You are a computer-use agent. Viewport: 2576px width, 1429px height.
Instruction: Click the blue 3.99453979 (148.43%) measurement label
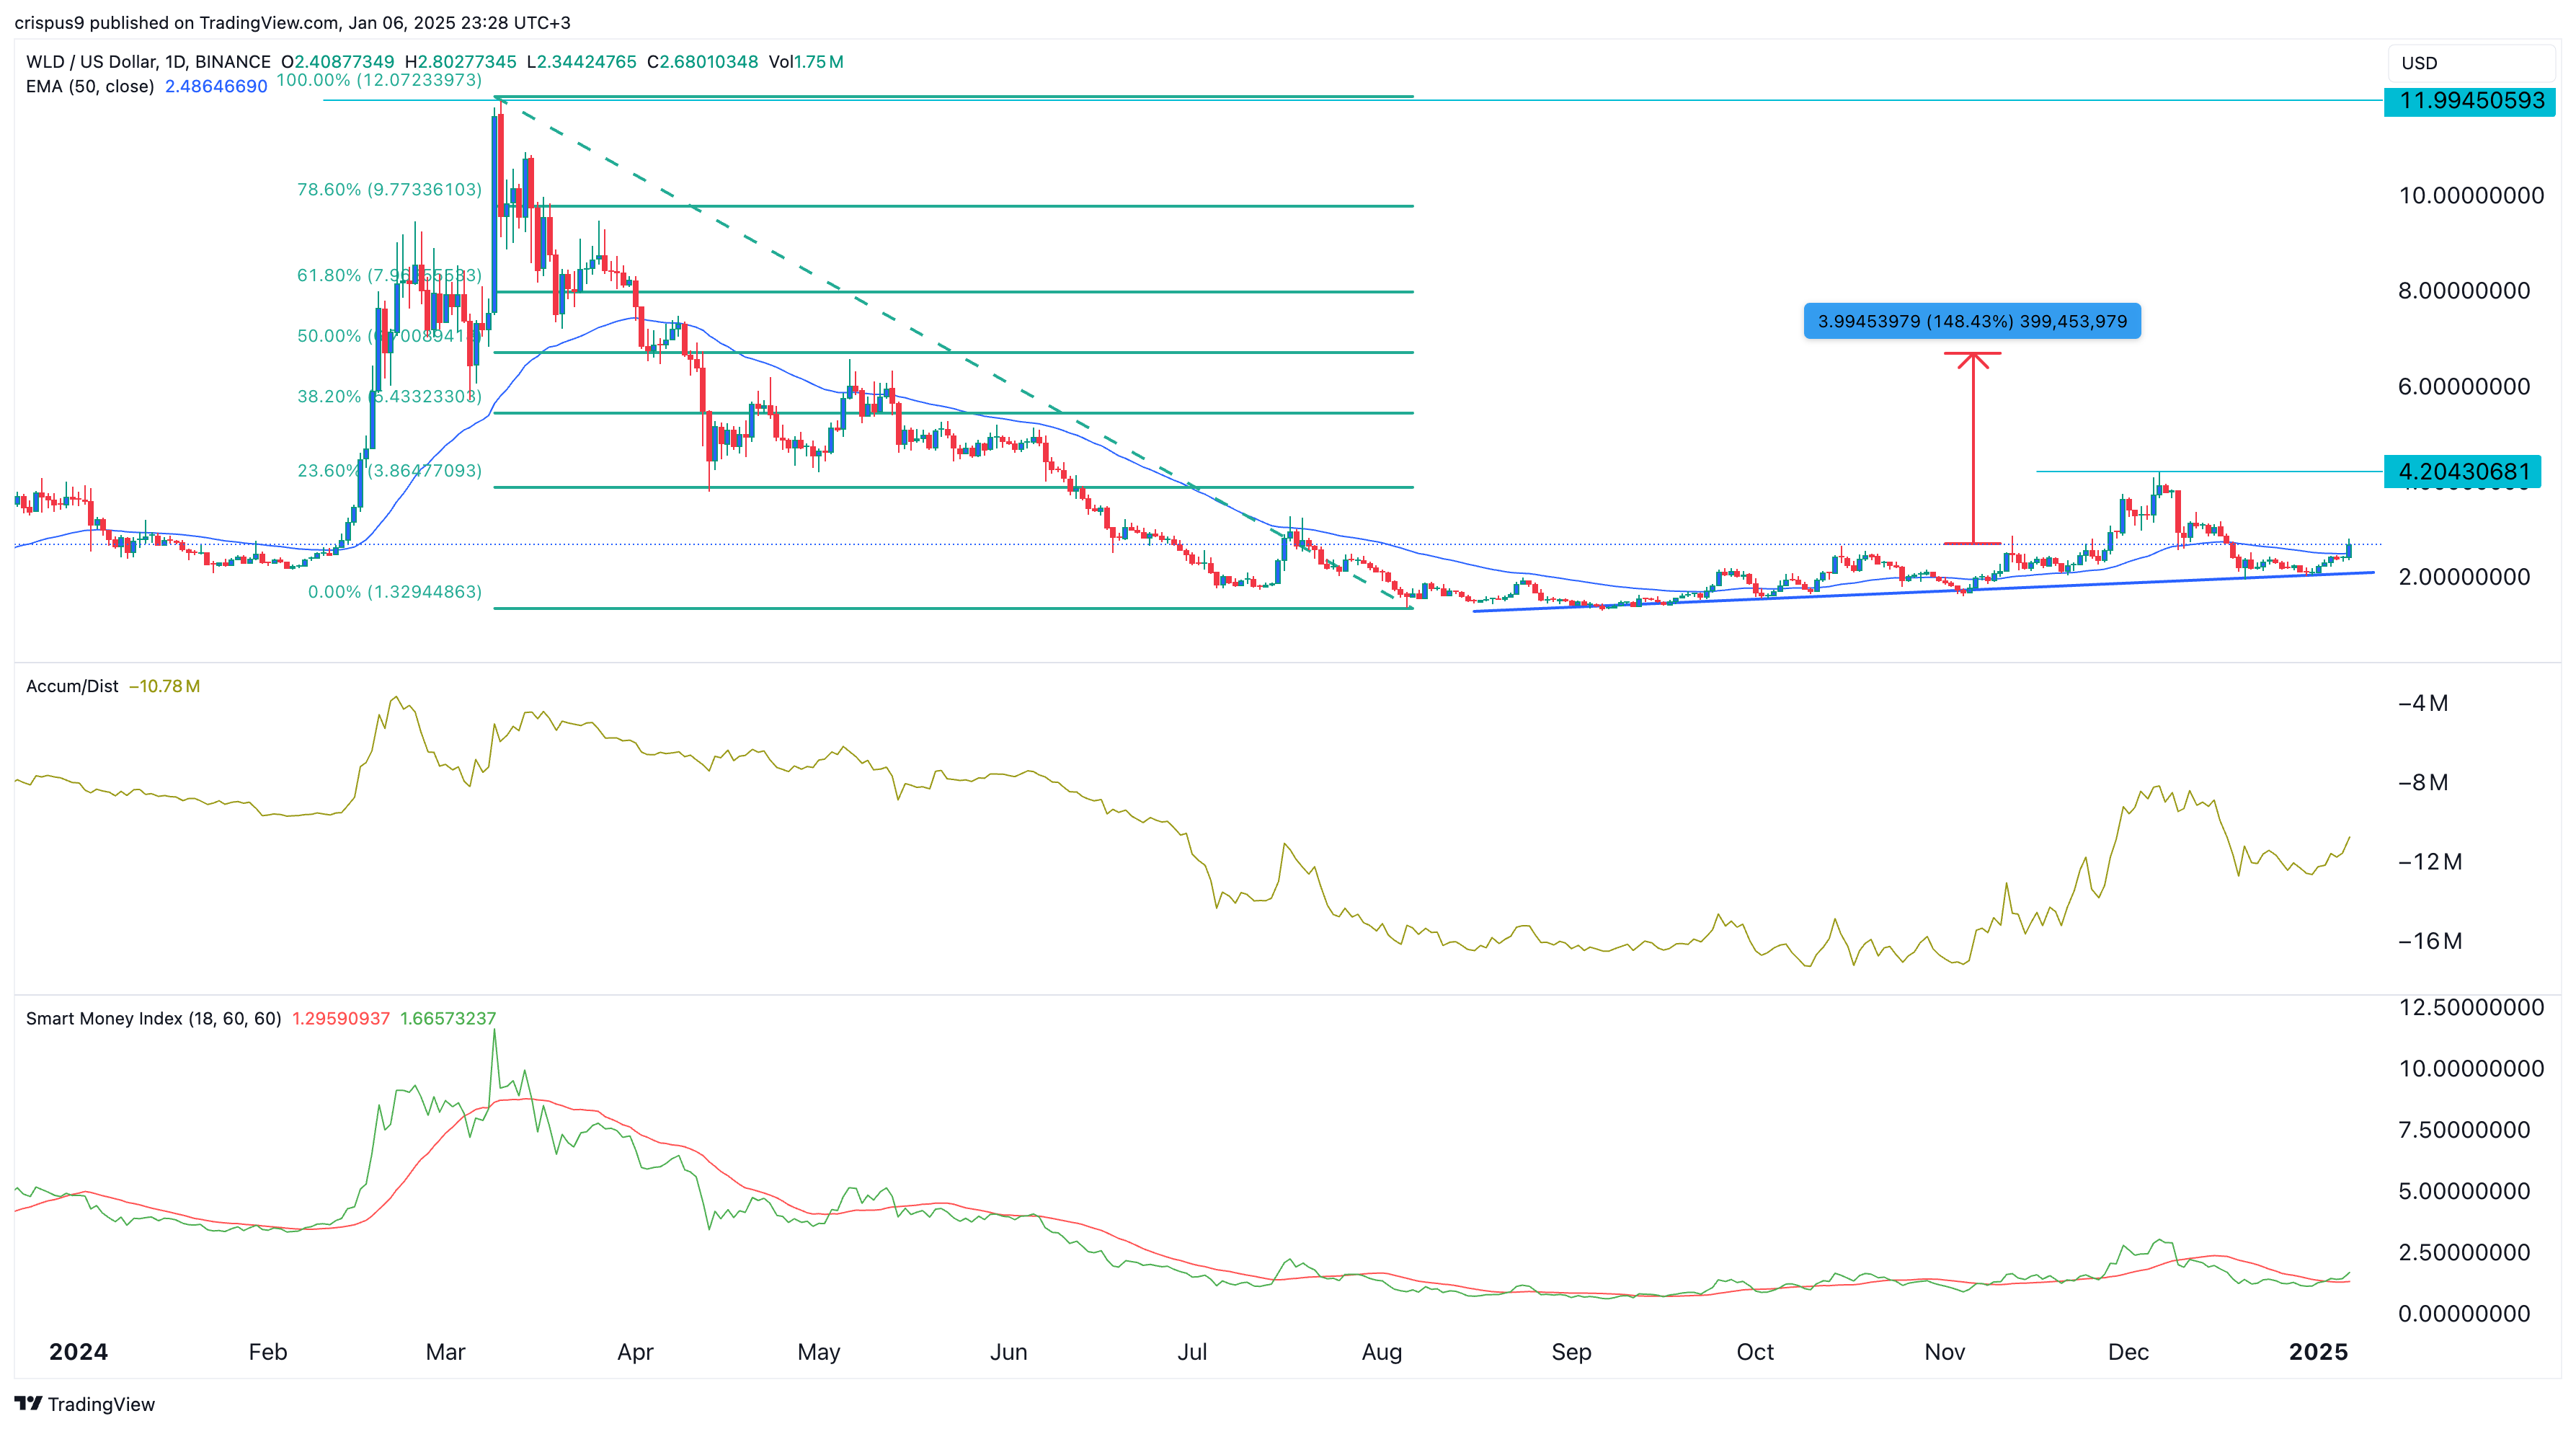[1972, 321]
